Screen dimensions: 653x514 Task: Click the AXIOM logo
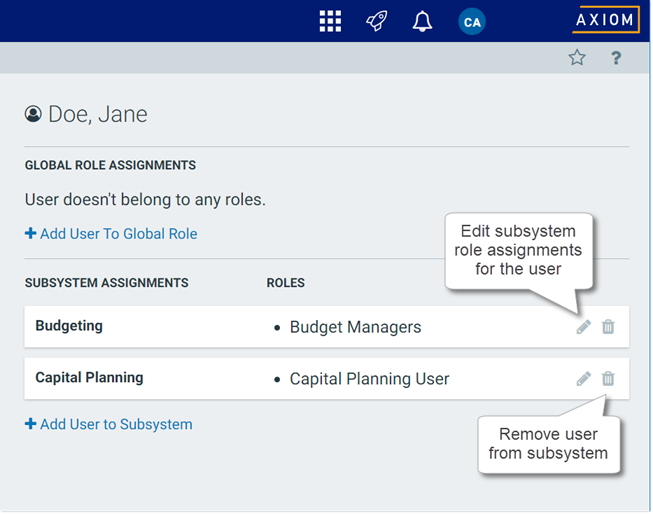coord(606,20)
